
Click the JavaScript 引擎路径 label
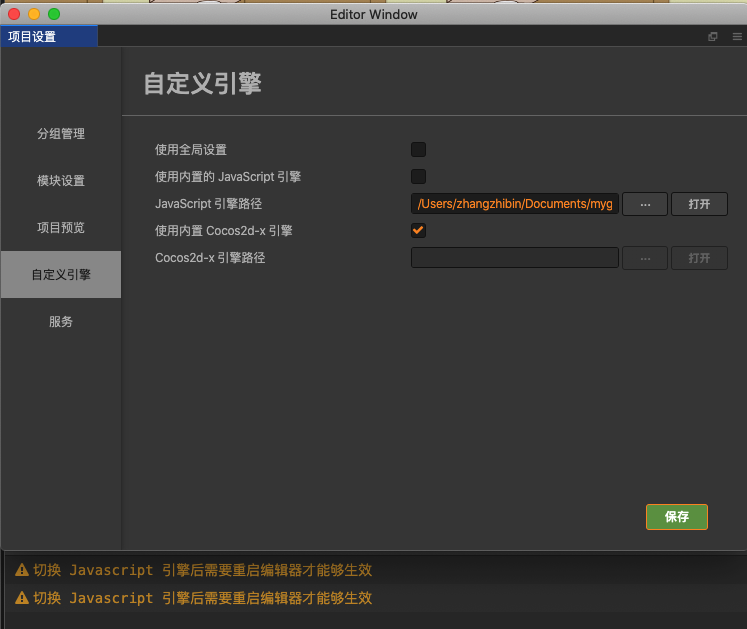tap(209, 204)
